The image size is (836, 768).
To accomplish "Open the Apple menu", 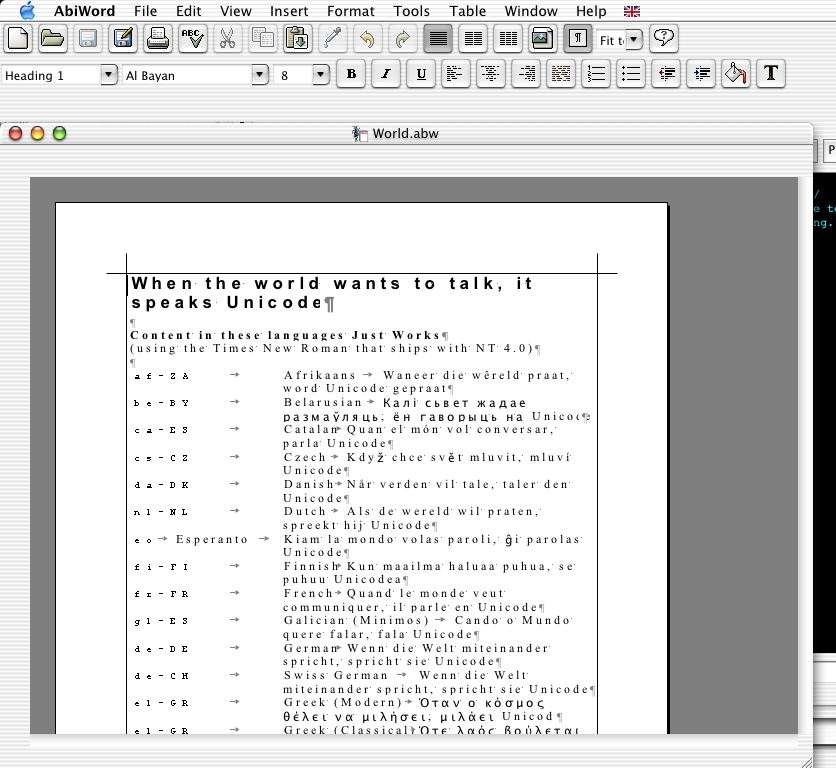I will pos(27,11).
